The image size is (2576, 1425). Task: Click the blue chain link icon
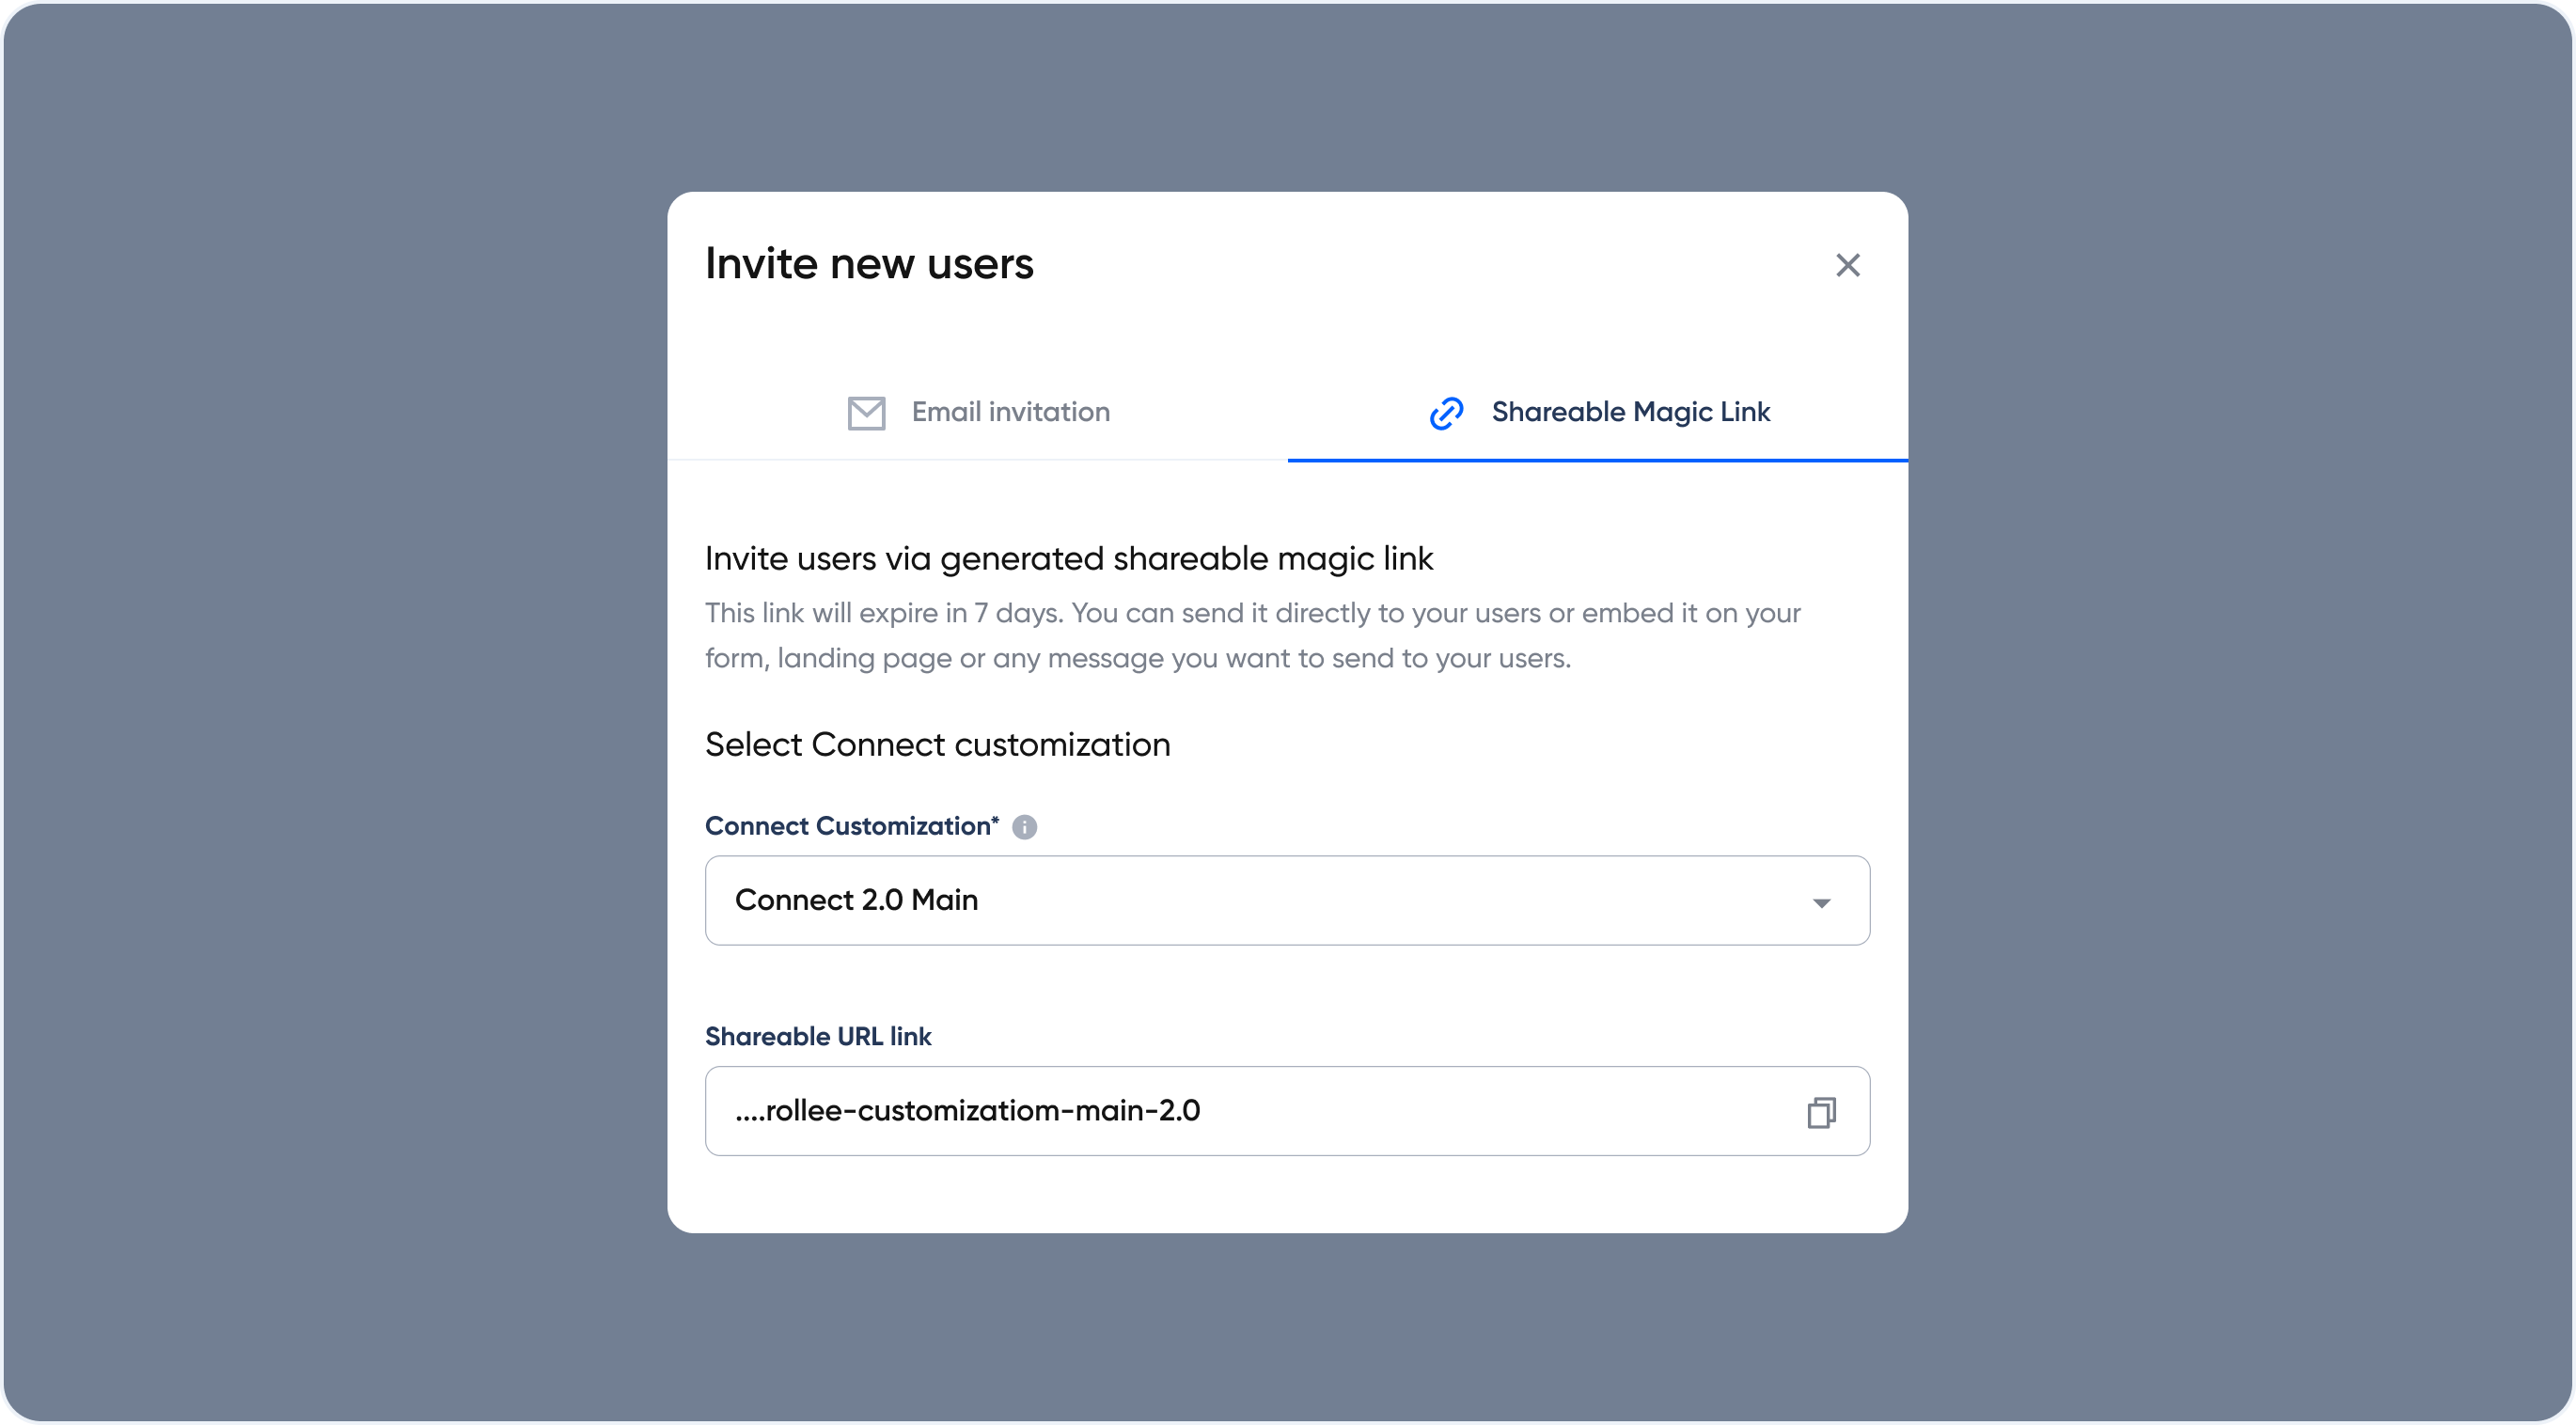click(1446, 413)
